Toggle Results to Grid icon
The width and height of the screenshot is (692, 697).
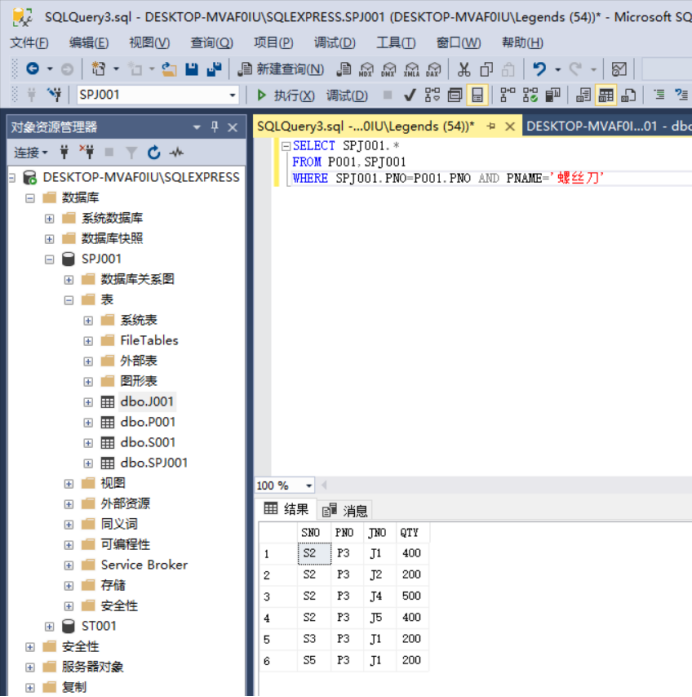click(x=606, y=95)
